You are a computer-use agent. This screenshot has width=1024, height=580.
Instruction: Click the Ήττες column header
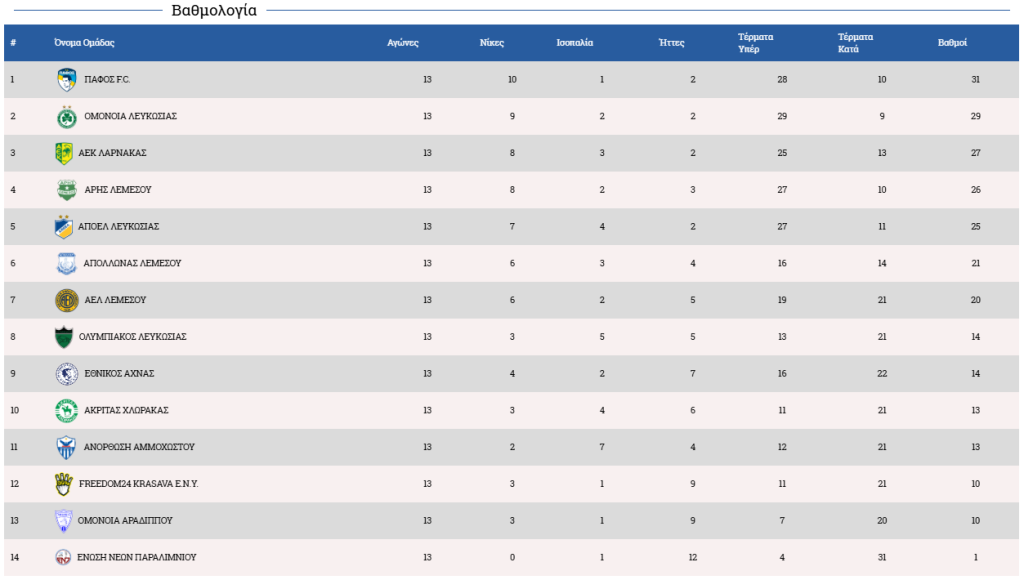point(671,42)
